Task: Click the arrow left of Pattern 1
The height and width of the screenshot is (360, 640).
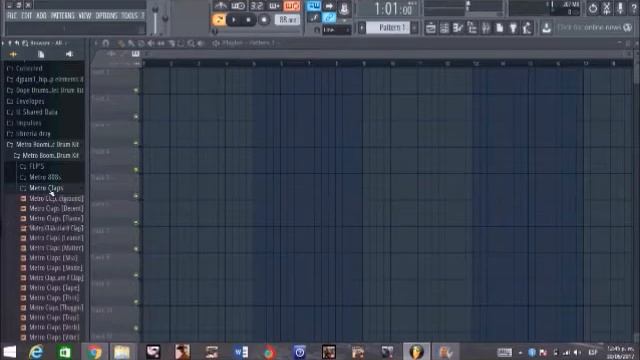Action: 362,28
